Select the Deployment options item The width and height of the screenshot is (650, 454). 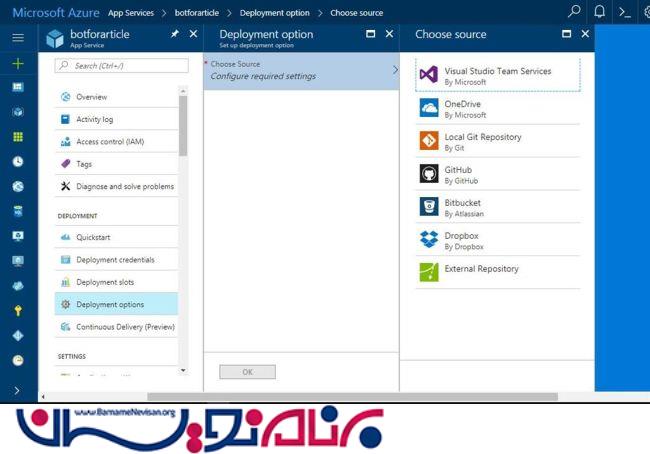tap(116, 304)
